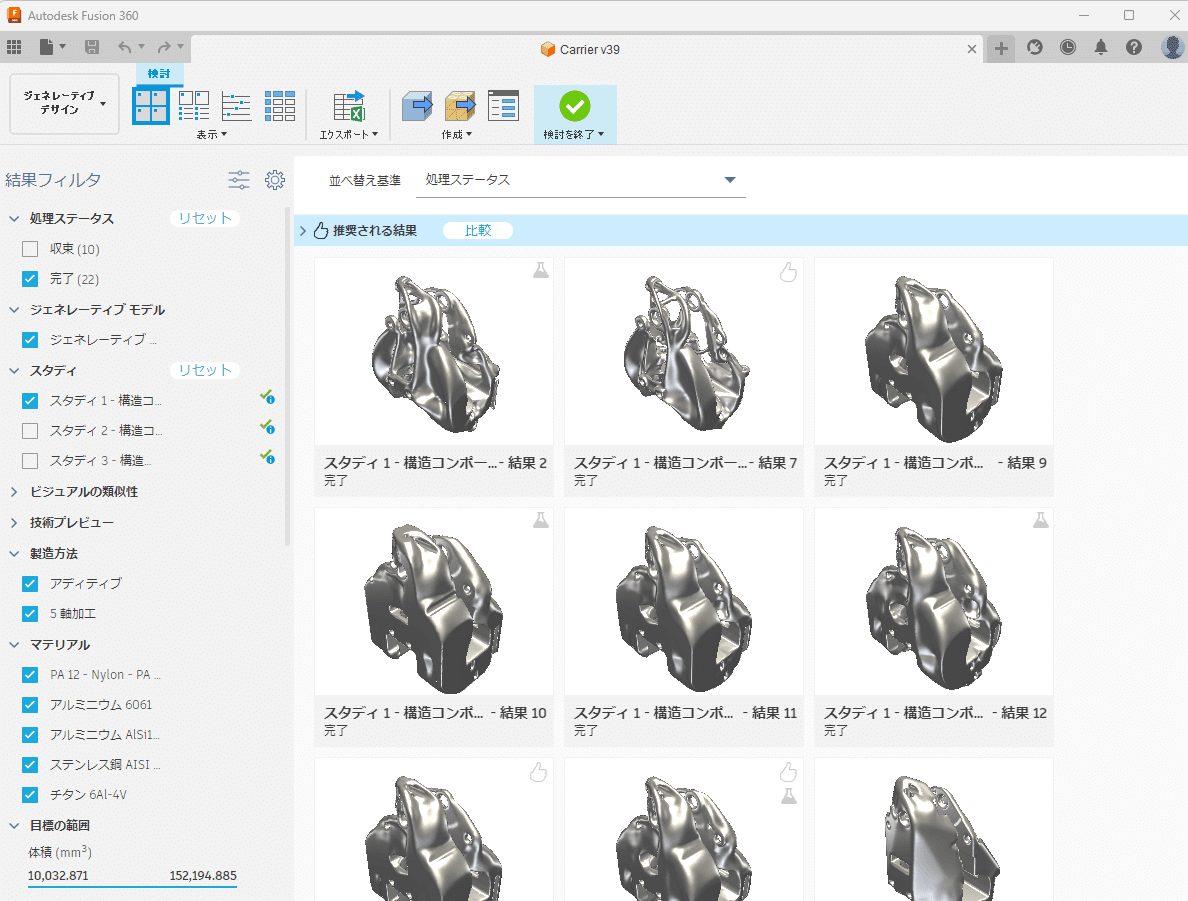This screenshot has height=901, width=1188.
Task: Open the 作成 menu
Action: coord(457,135)
